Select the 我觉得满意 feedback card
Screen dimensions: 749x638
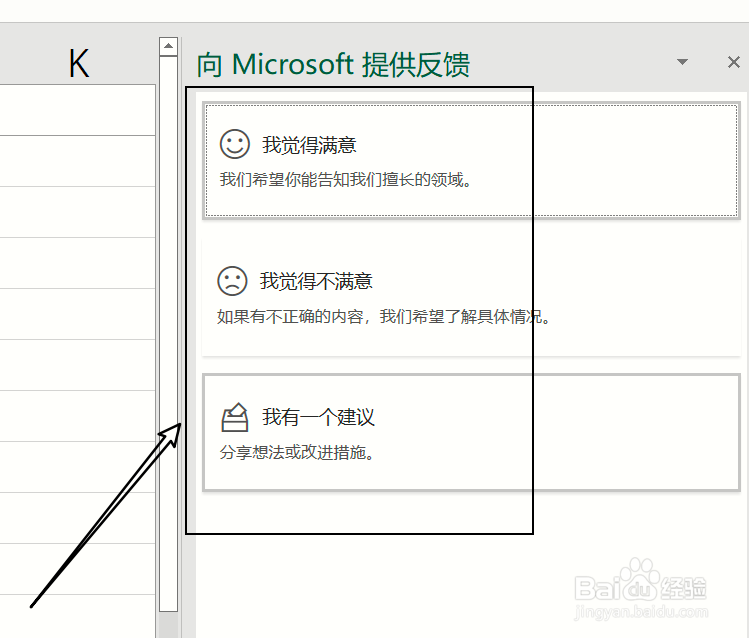point(471,160)
